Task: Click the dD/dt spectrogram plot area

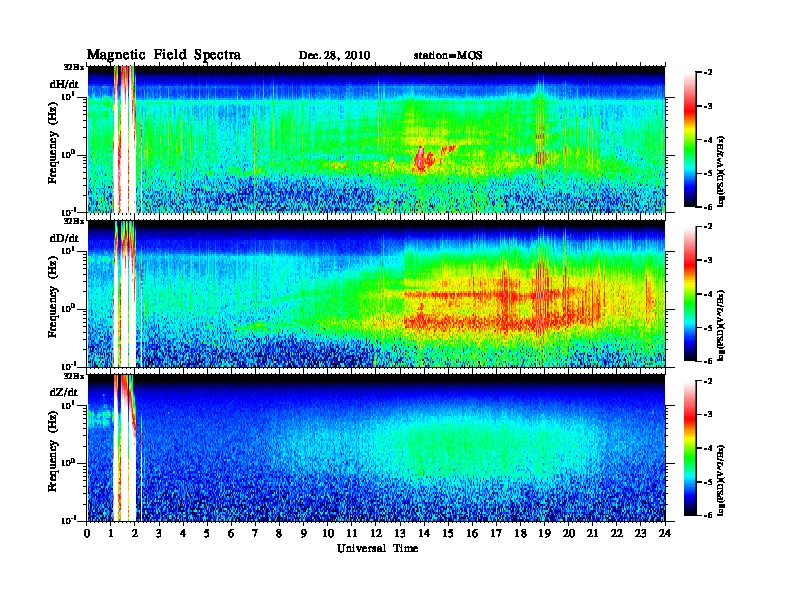Action: click(376, 294)
